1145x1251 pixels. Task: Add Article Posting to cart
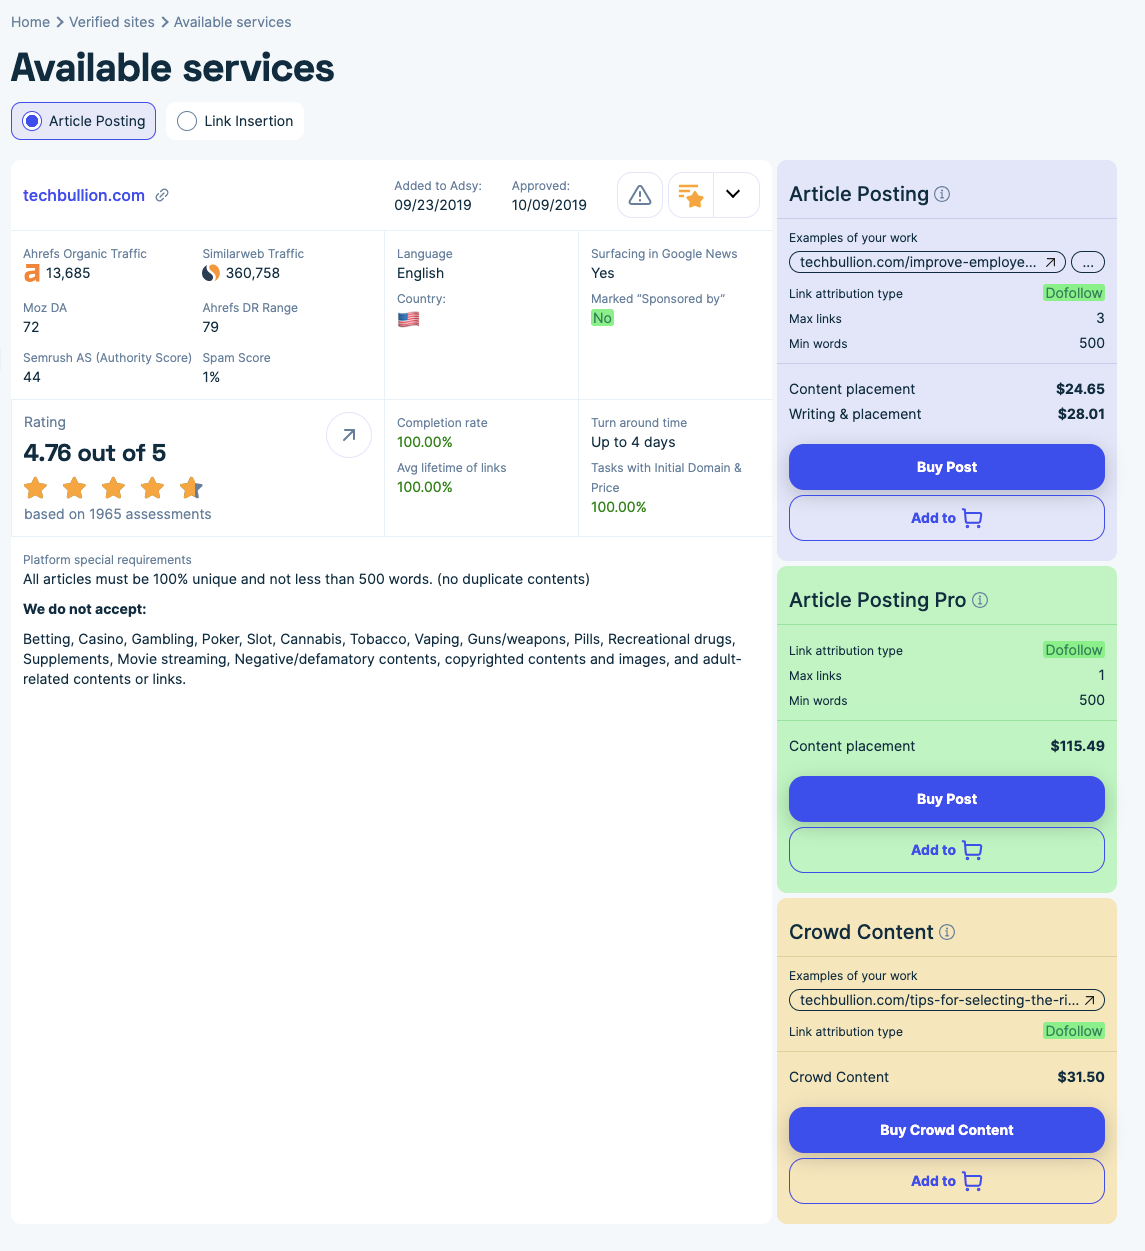click(946, 518)
